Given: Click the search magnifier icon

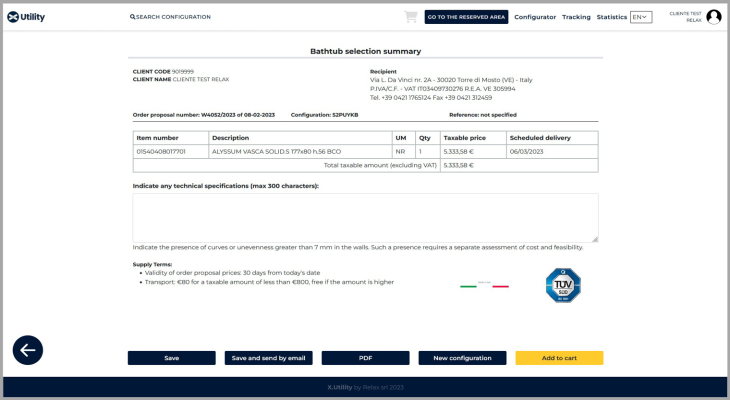Looking at the screenshot, I should 132,17.
